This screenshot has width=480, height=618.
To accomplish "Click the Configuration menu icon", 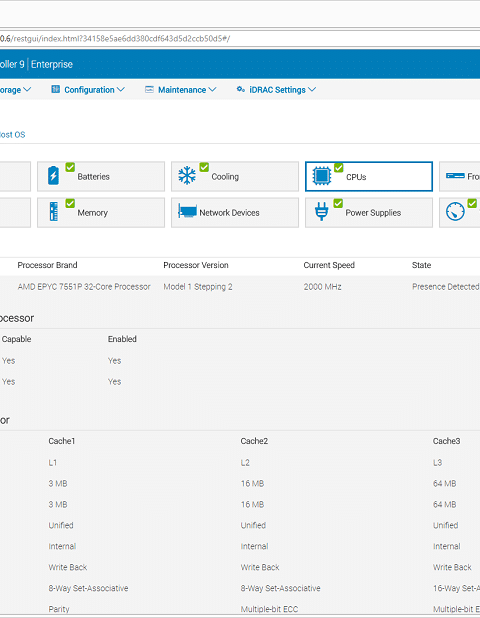I will point(56,89).
